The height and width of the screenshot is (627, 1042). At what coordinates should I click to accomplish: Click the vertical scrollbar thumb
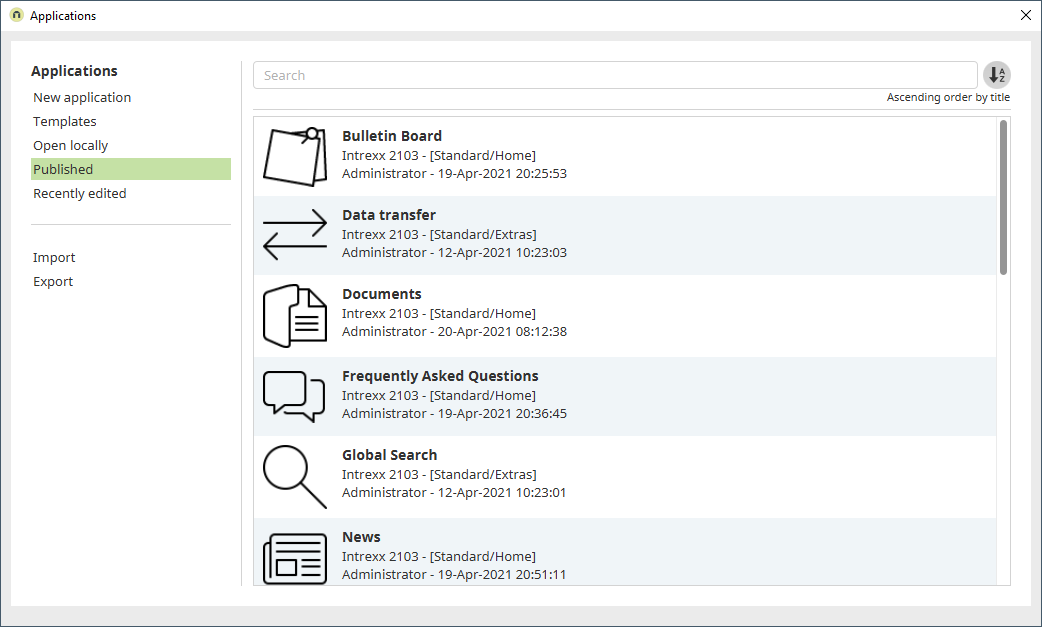click(1003, 197)
